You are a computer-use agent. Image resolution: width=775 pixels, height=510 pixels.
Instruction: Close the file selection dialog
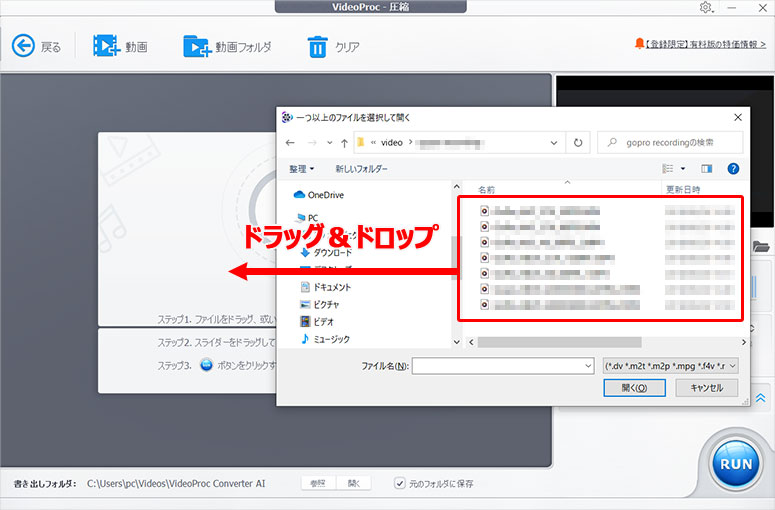tap(737, 118)
